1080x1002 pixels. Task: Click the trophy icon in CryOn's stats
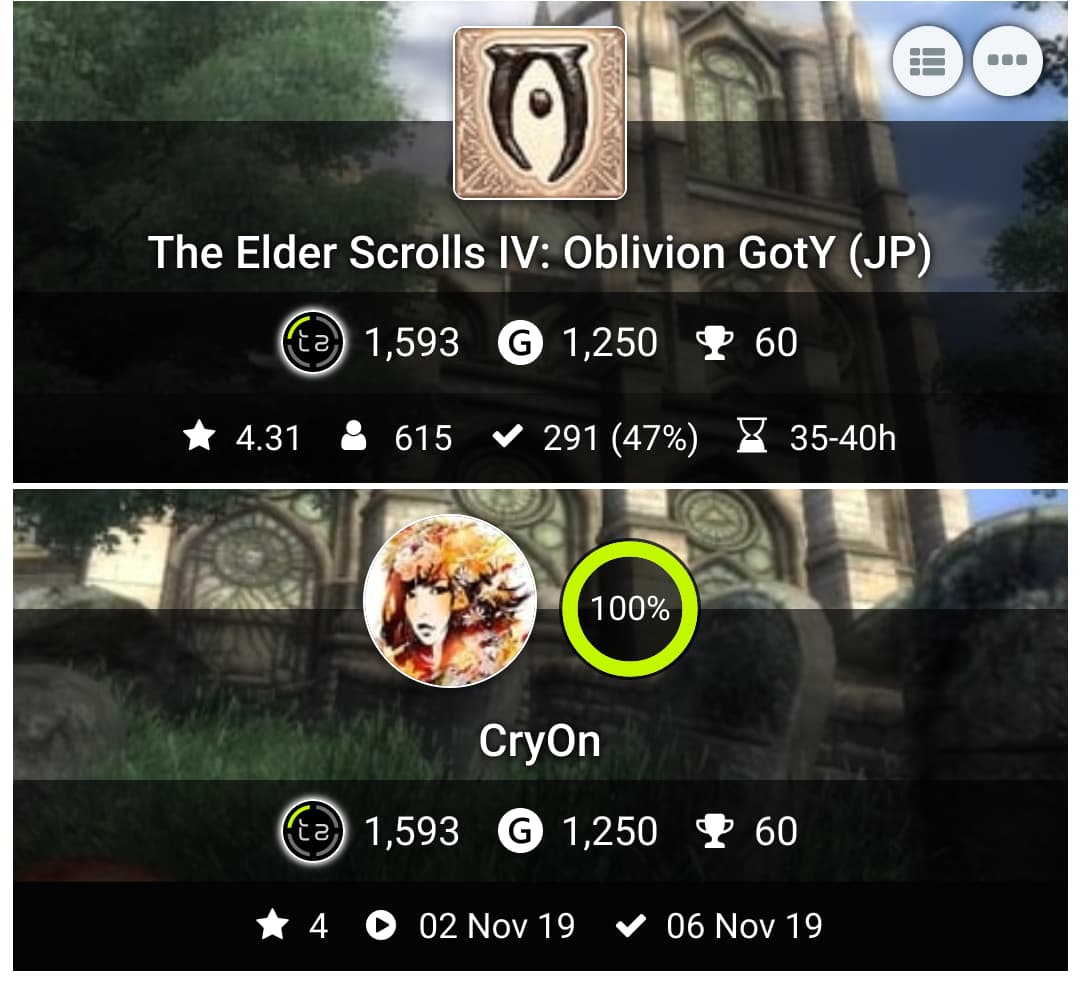(x=714, y=831)
